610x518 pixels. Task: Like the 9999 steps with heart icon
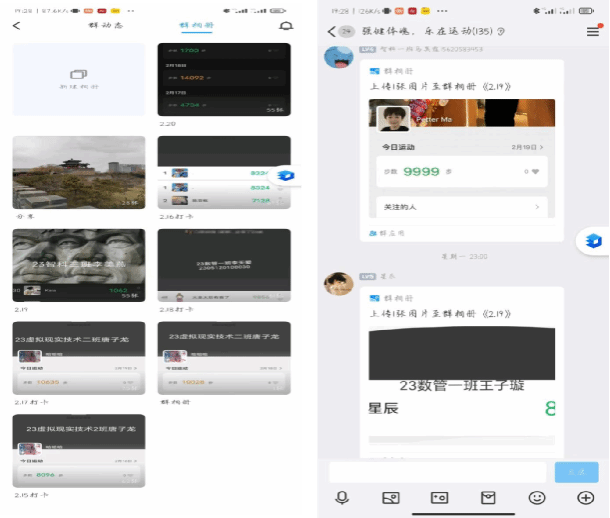pyautogui.click(x=536, y=172)
